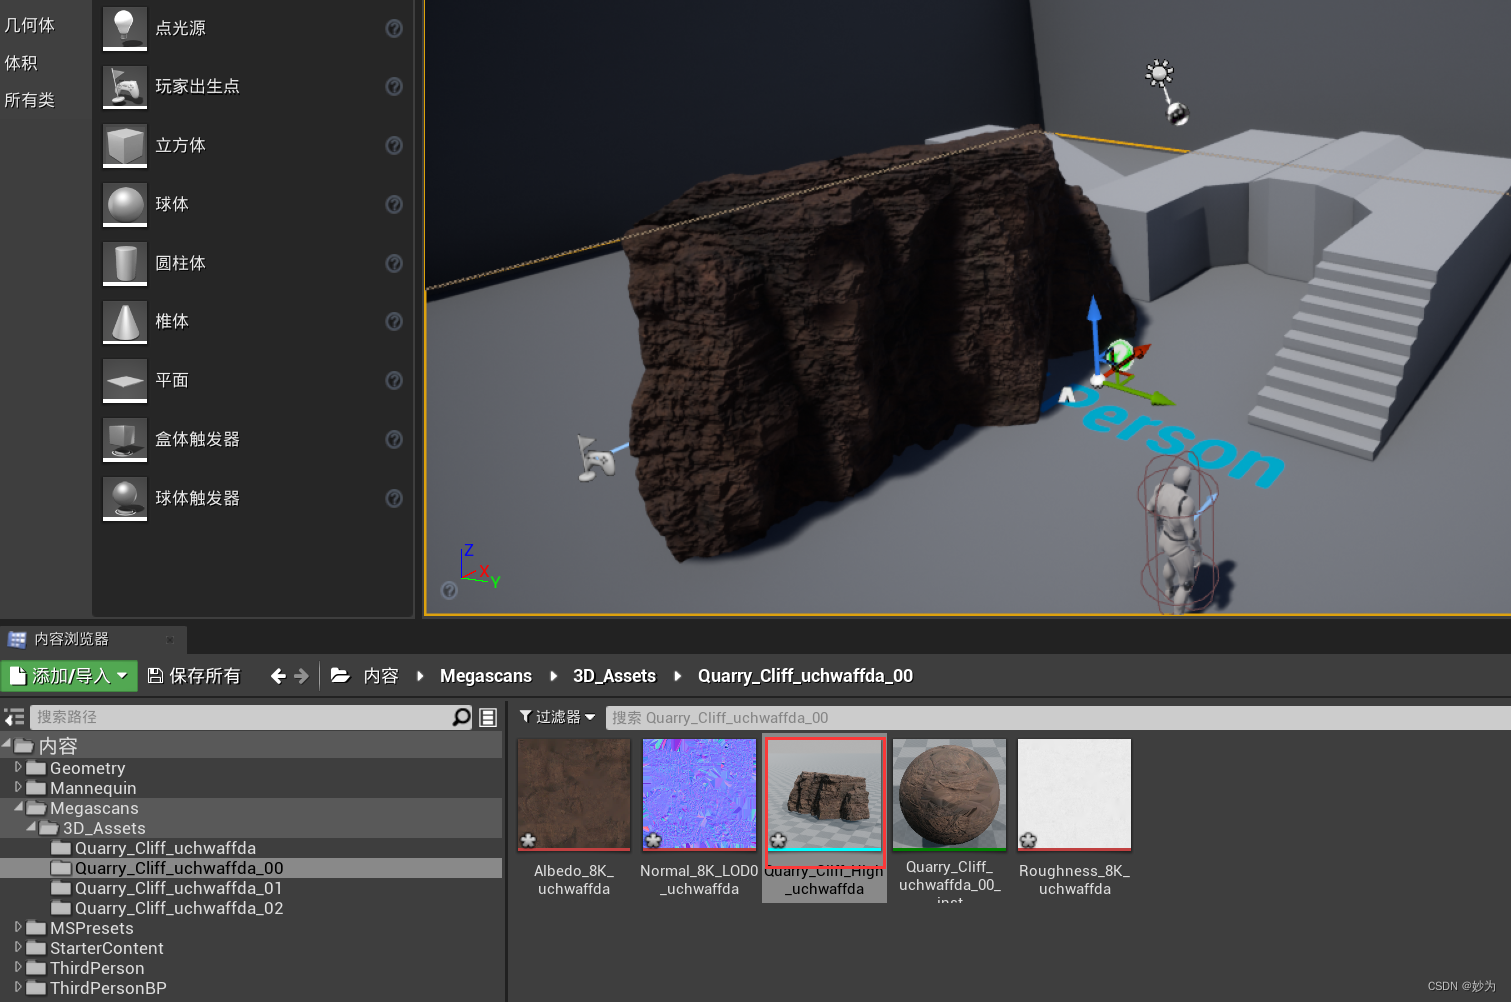Viewport: 1511px width, 1002px height.
Task: Select the 立方体 cube icon
Action: [x=125, y=145]
